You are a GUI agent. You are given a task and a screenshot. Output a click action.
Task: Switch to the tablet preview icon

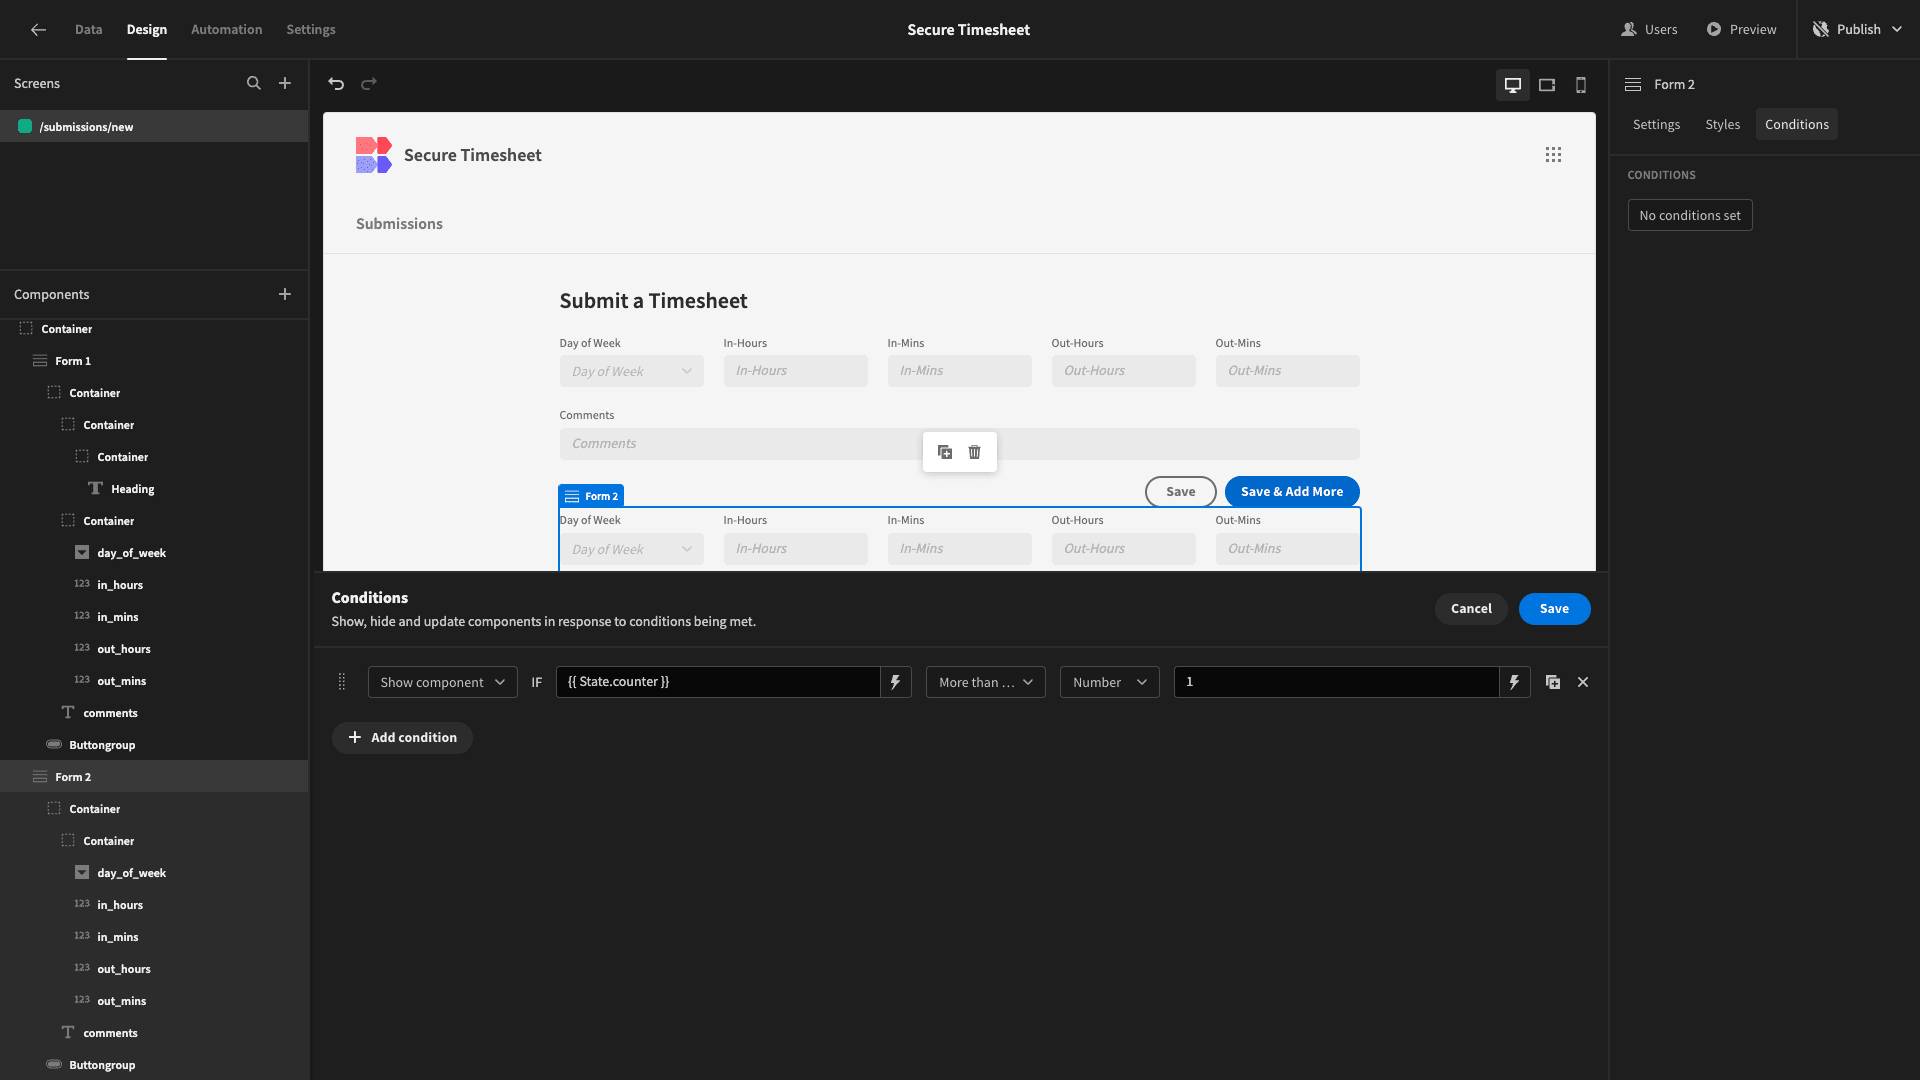point(1547,85)
